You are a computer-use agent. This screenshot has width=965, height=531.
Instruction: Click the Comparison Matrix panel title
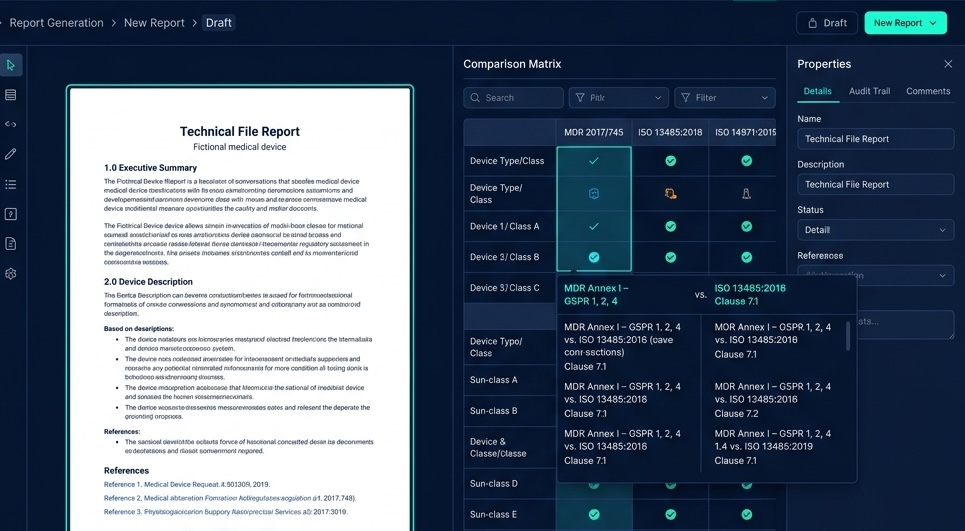(512, 64)
